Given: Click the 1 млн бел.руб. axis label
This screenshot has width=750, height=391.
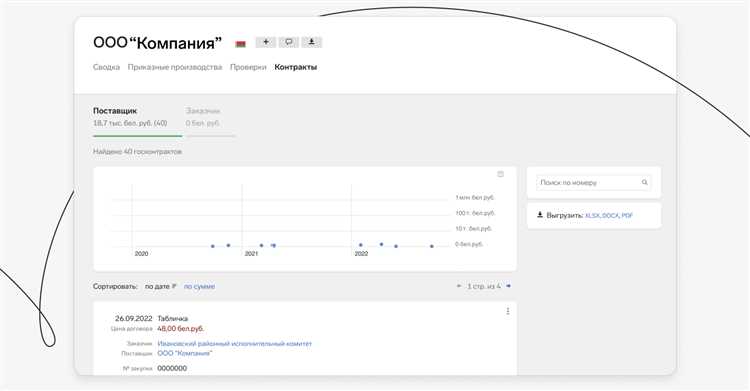Looking at the screenshot, I should pyautogui.click(x=475, y=197).
